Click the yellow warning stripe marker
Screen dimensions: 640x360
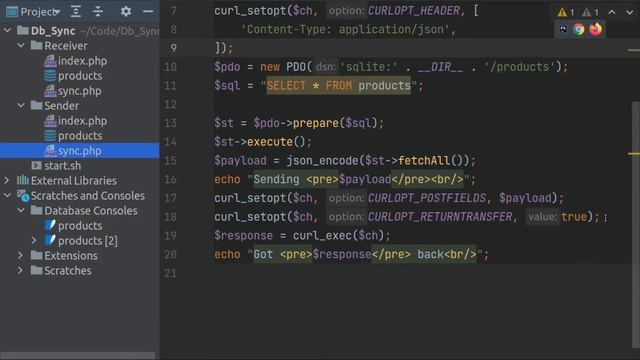[x=634, y=154]
